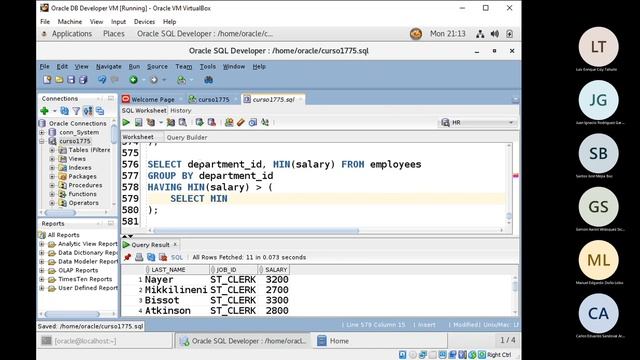Print the query result grid
Image resolution: width=640 pixels, height=360 pixels.
pos(139,257)
